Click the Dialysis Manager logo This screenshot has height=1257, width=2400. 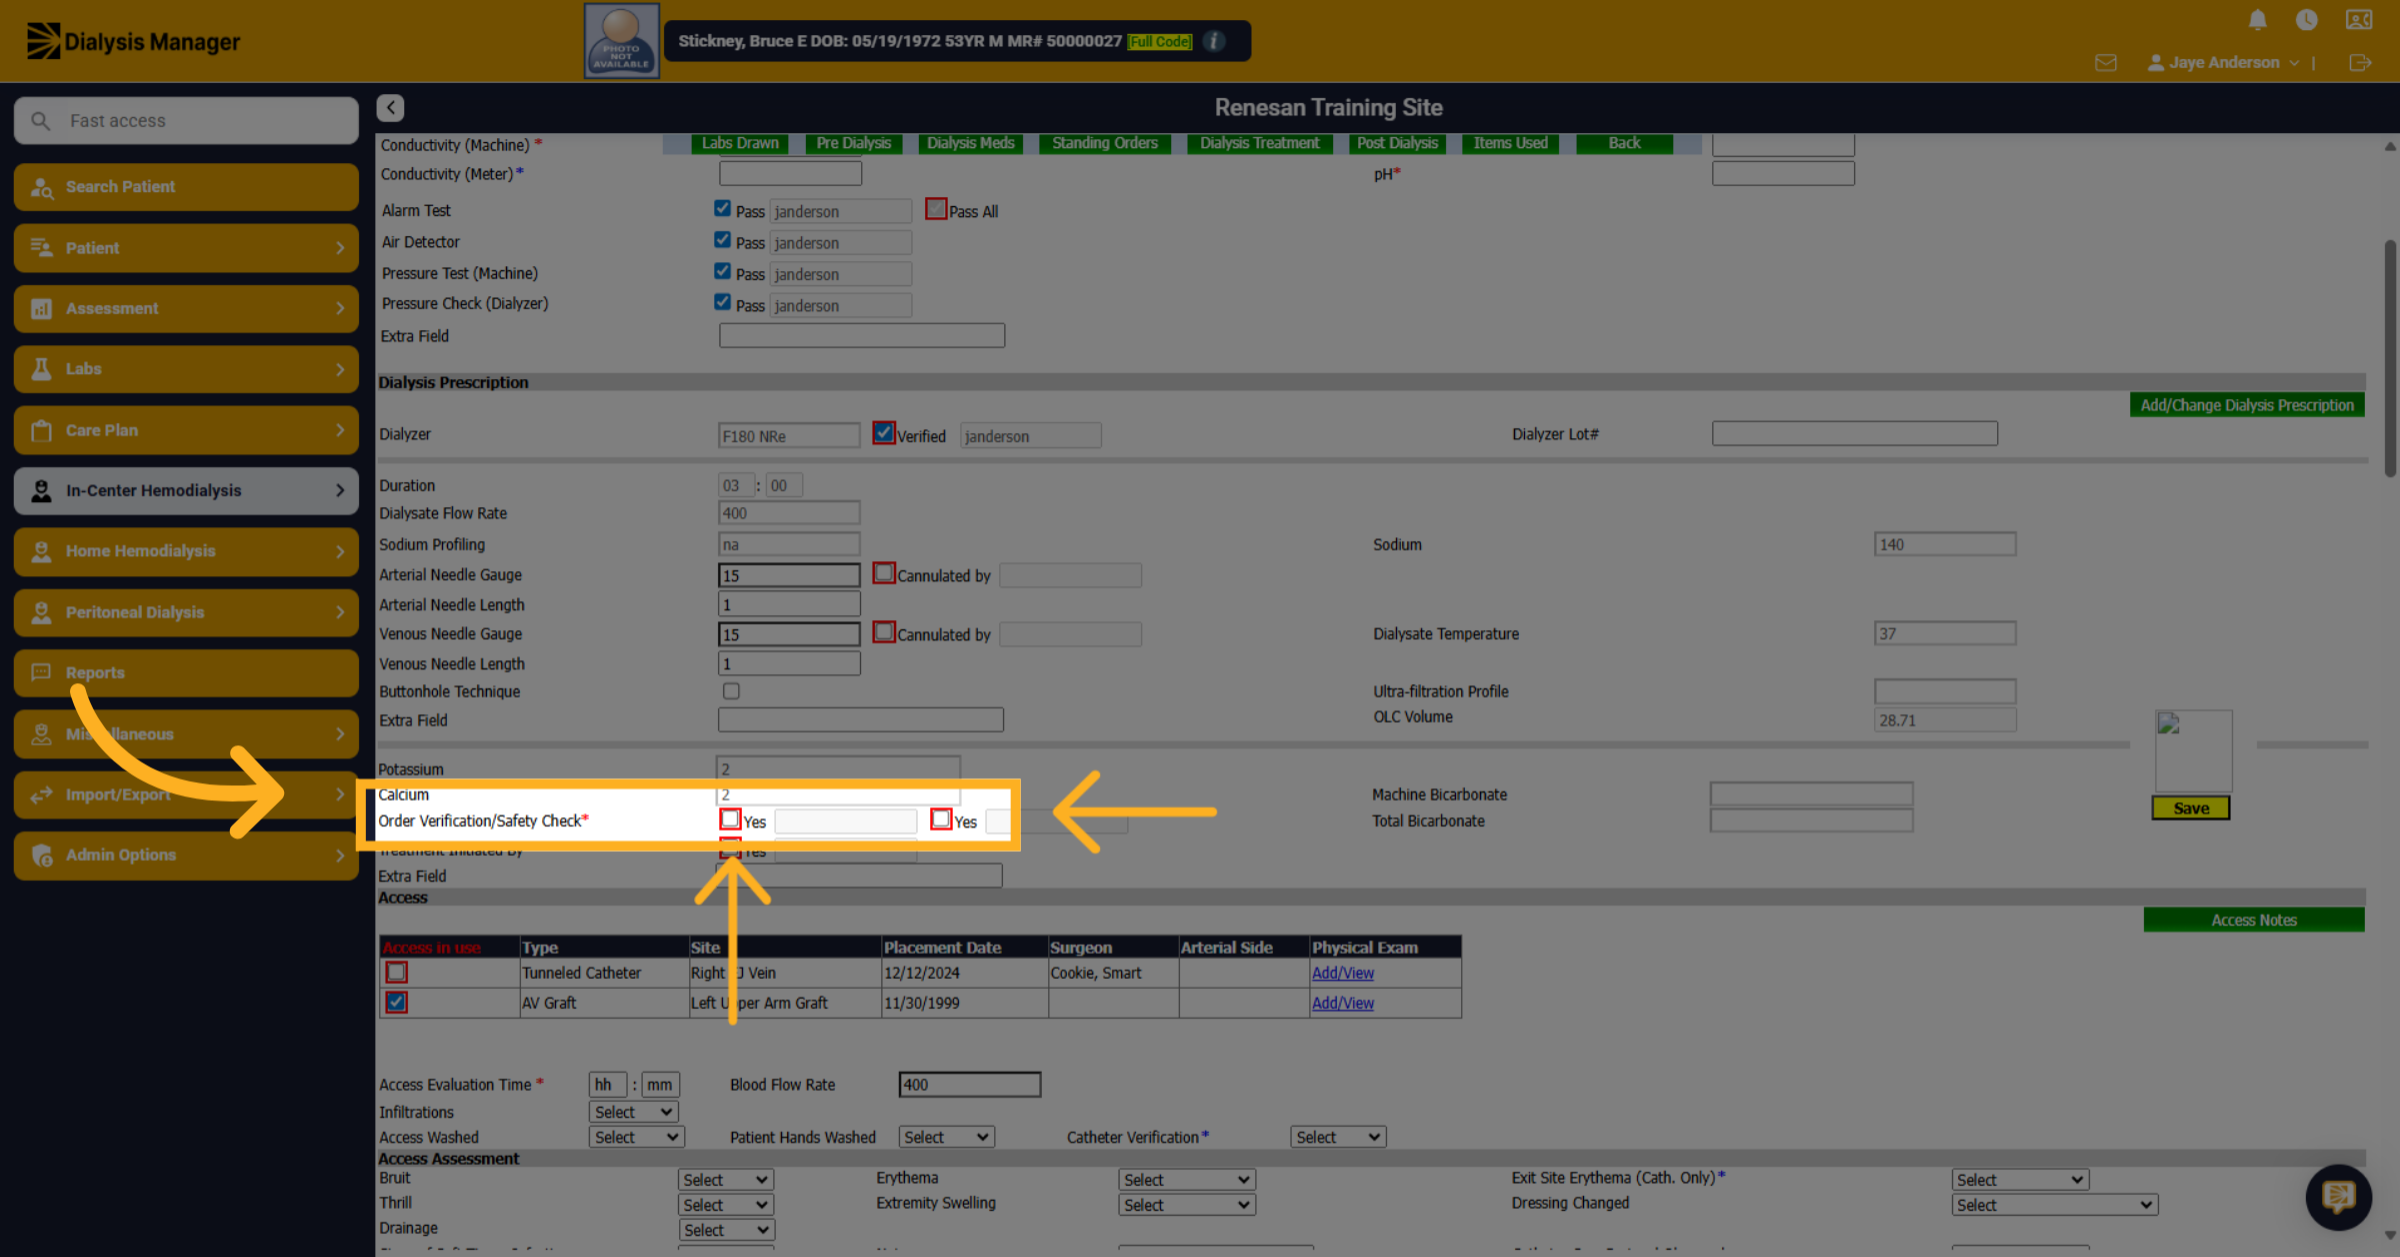point(133,41)
